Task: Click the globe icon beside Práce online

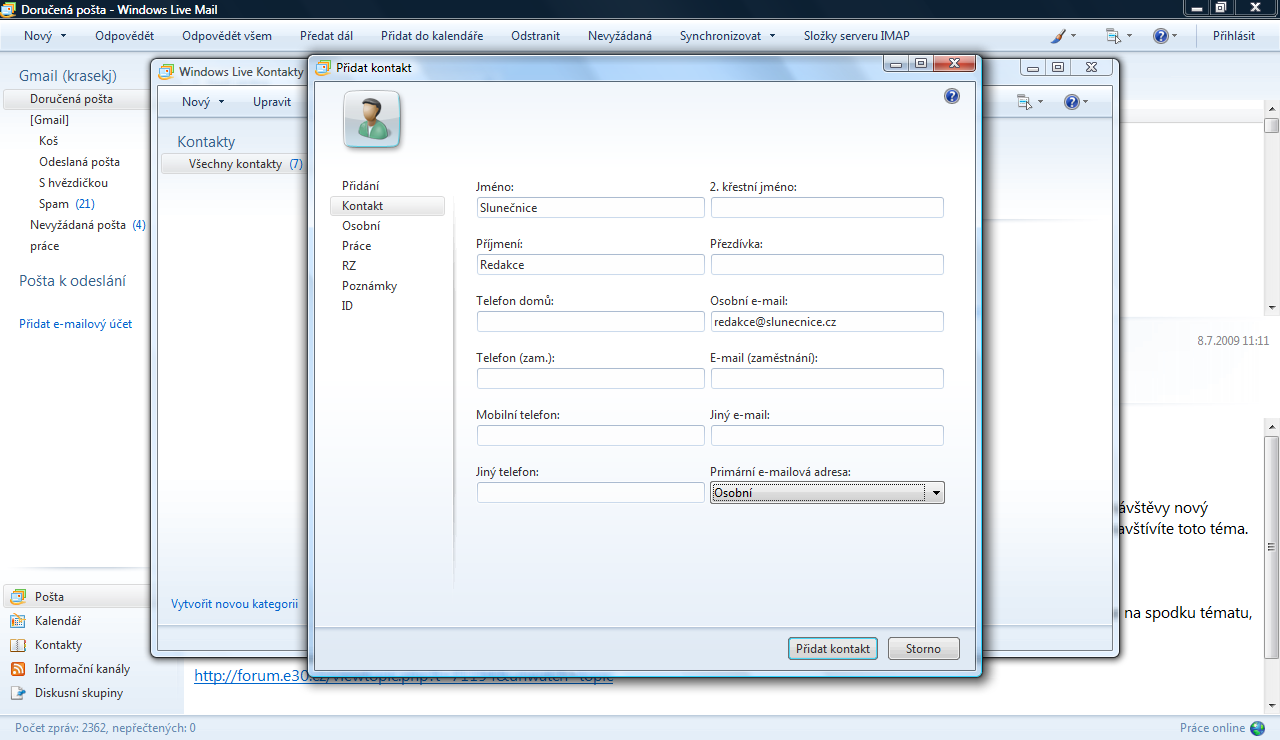Action: point(1257,728)
